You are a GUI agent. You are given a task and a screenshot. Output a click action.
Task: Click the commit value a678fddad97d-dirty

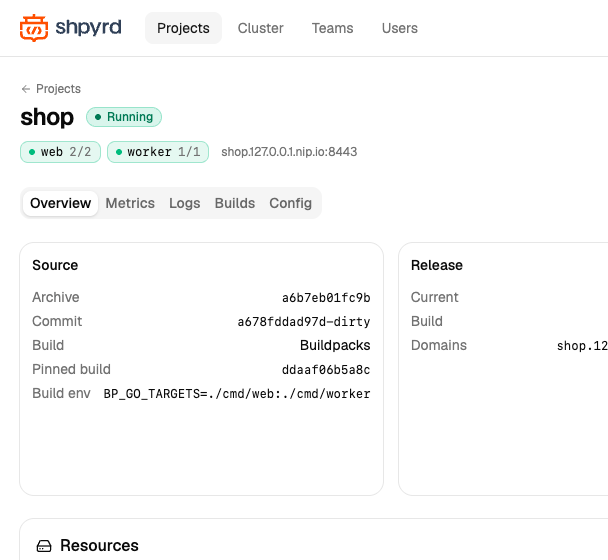point(304,321)
